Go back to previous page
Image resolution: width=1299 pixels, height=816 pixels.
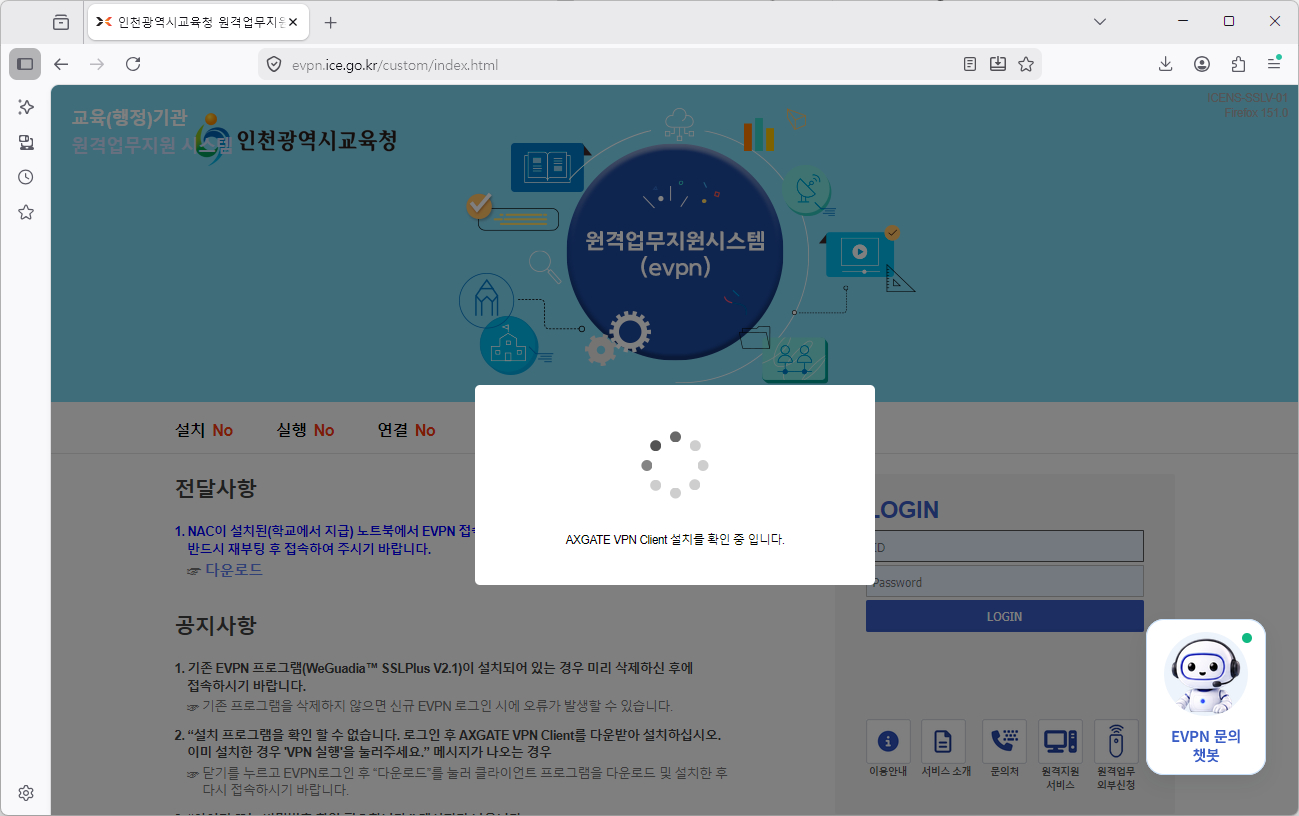click(x=61, y=64)
